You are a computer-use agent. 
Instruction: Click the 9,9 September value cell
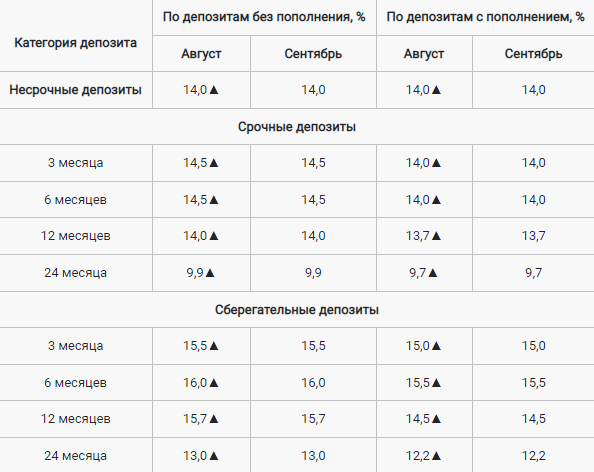(313, 273)
